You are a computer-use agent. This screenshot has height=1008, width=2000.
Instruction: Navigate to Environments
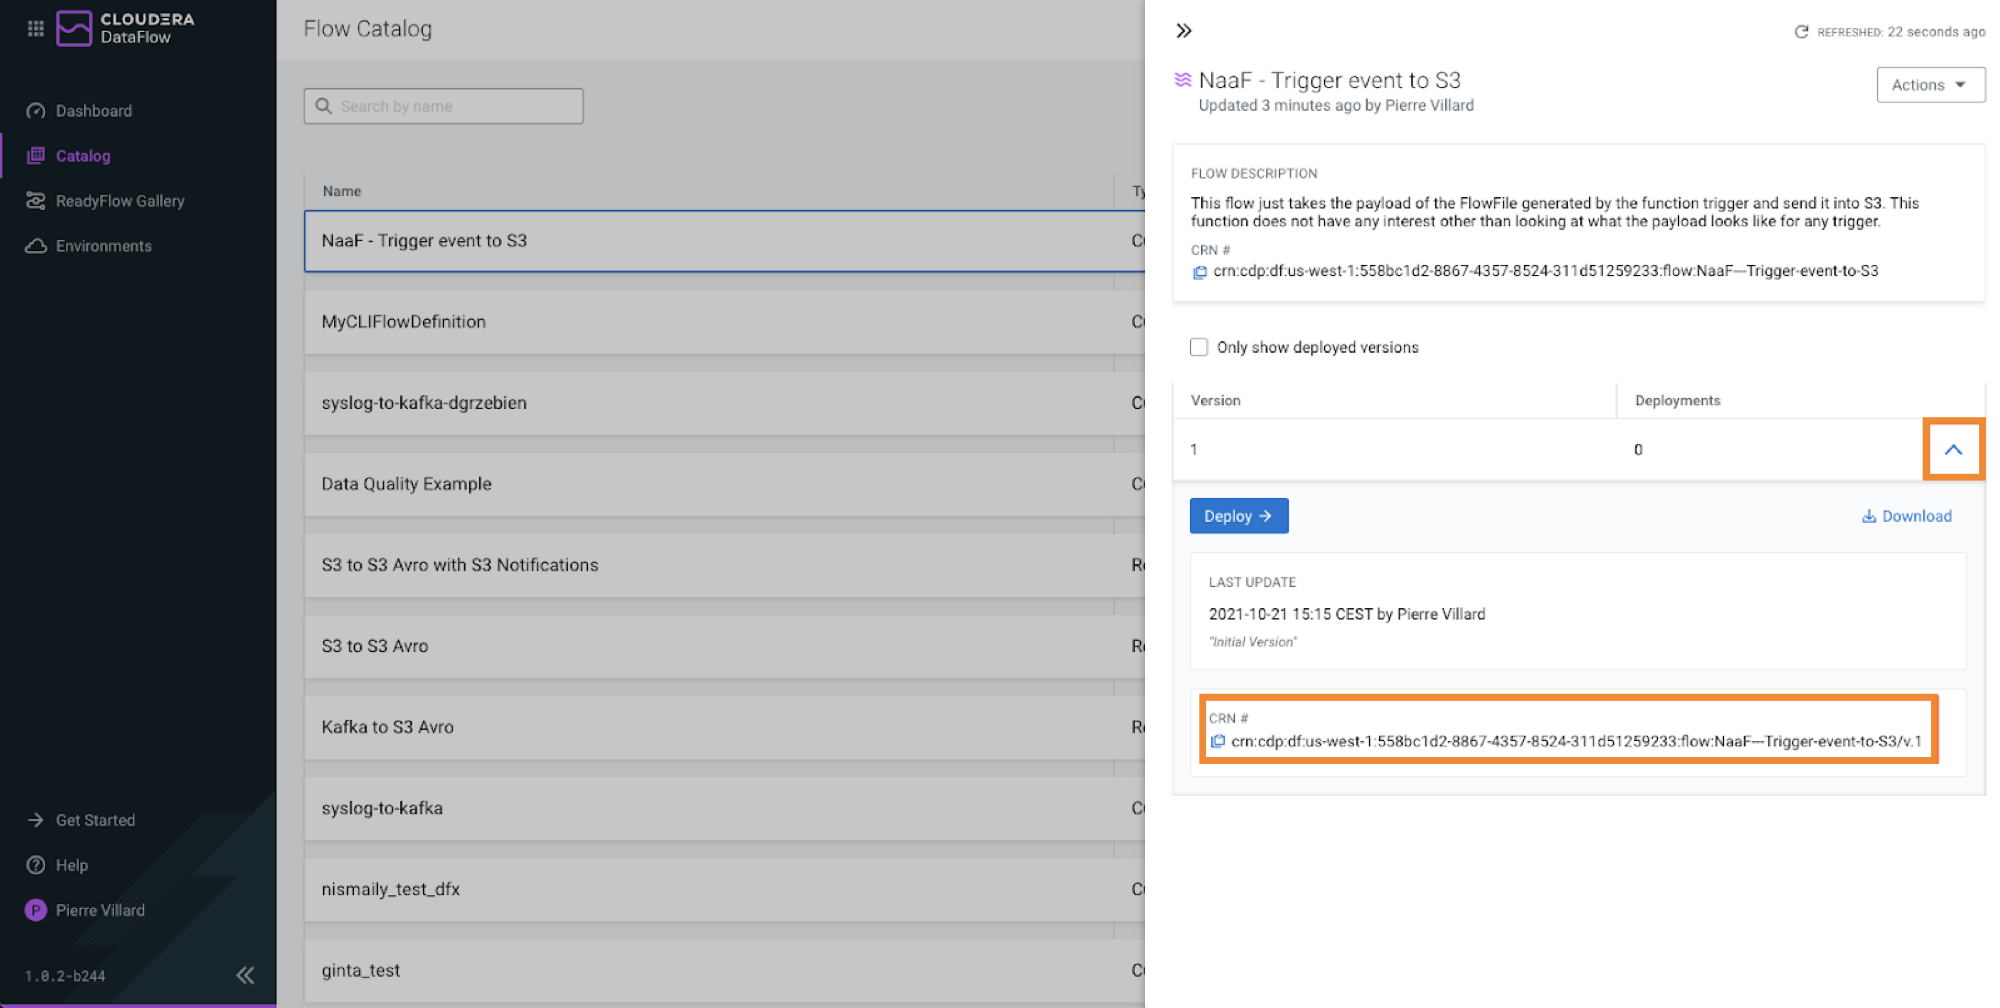103,246
